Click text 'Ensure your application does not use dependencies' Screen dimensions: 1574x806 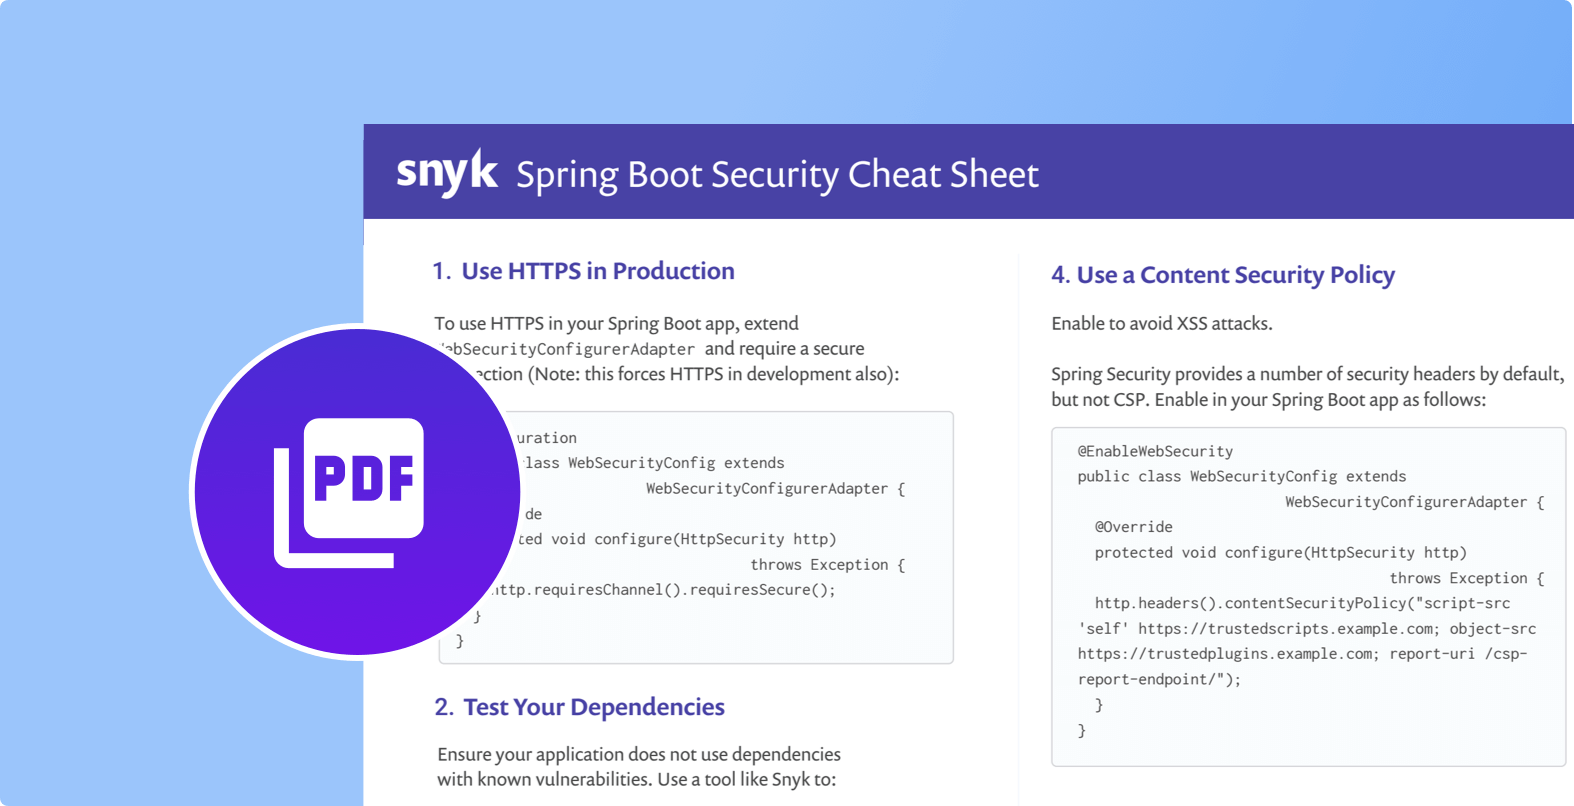pyautogui.click(x=639, y=754)
